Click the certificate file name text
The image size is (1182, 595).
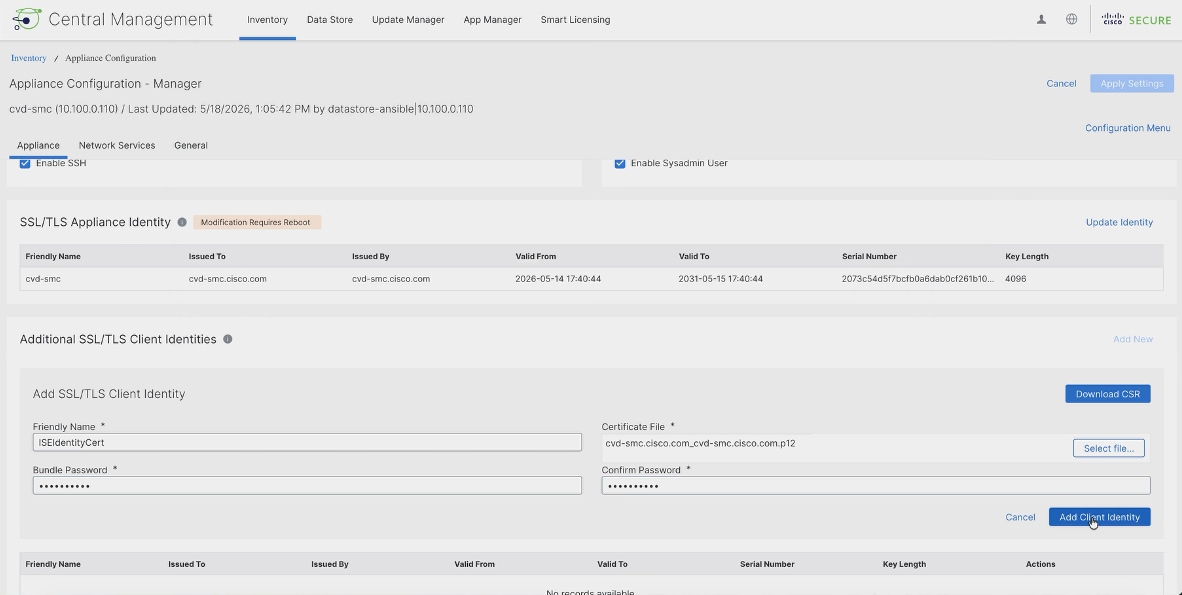click(700, 443)
